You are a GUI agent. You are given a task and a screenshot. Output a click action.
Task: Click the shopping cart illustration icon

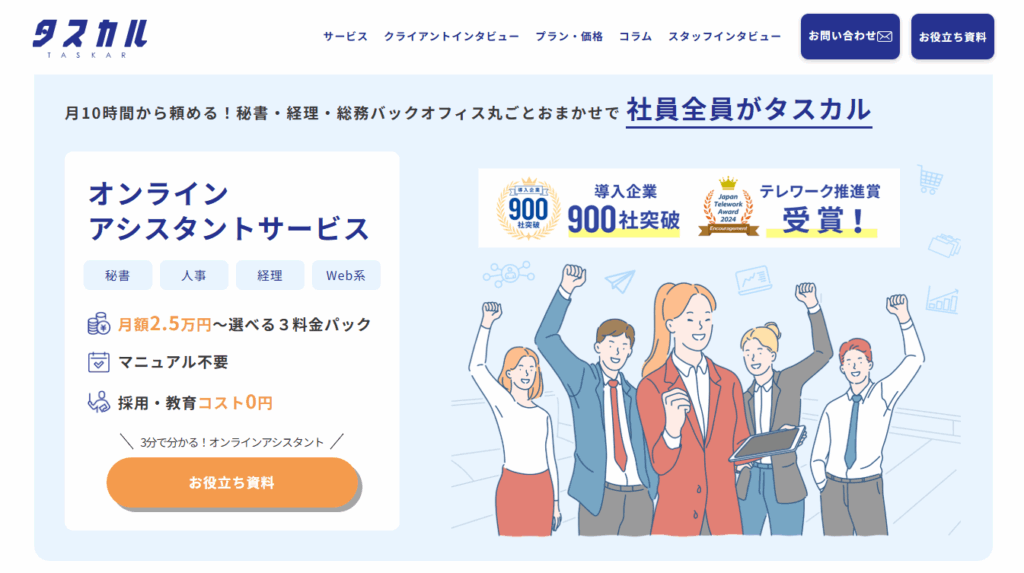[x=930, y=178]
